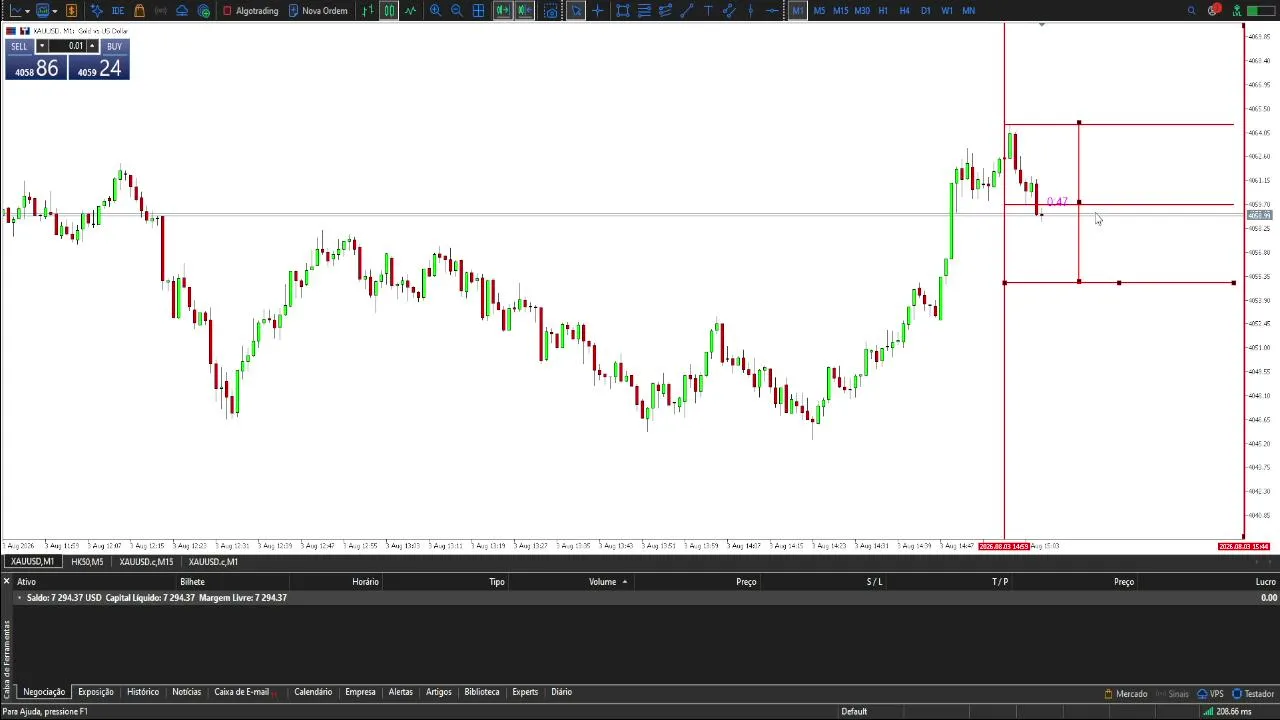Viewport: 1280px width, 720px height.
Task: Switch to HK50,M5 chart tab
Action: tap(87, 561)
